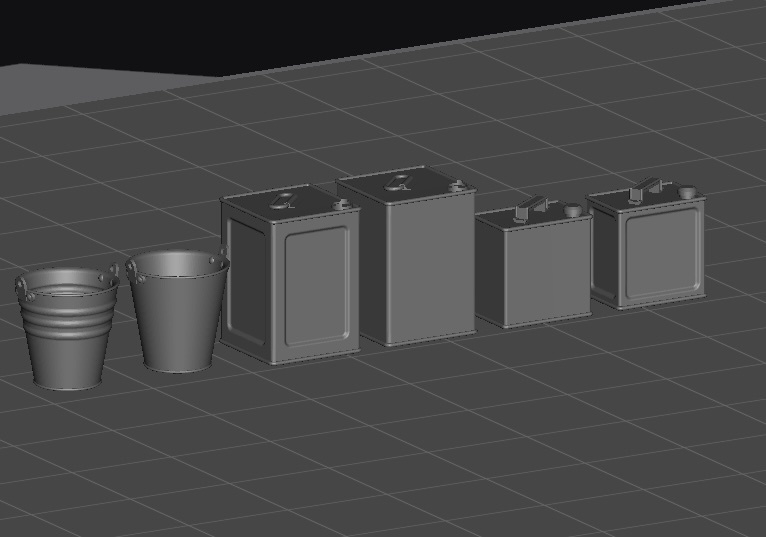Select the ribbed bucket model

[x=67, y=327]
